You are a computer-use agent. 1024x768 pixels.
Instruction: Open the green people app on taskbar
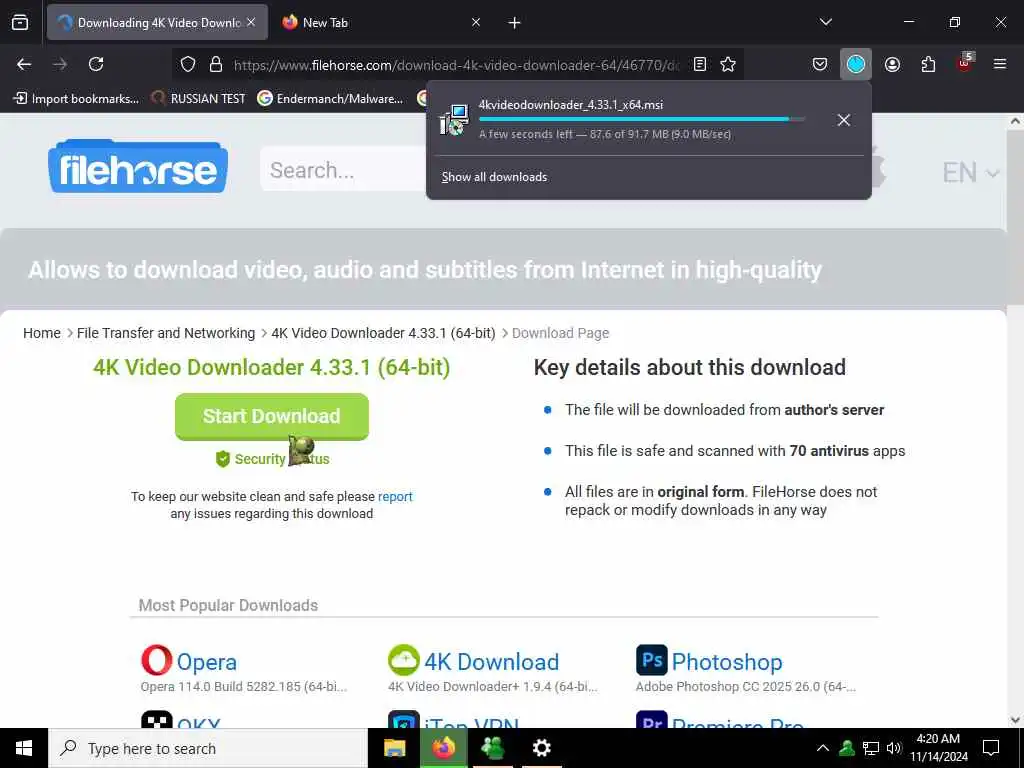[492, 748]
